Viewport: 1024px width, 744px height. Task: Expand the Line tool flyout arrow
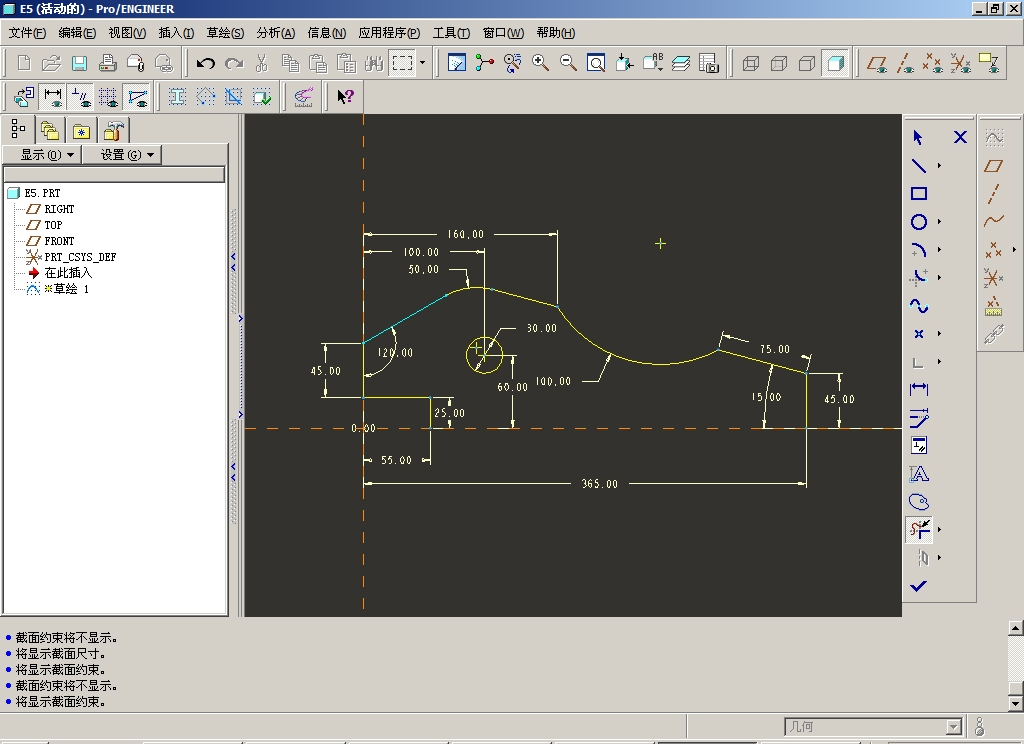coord(940,166)
